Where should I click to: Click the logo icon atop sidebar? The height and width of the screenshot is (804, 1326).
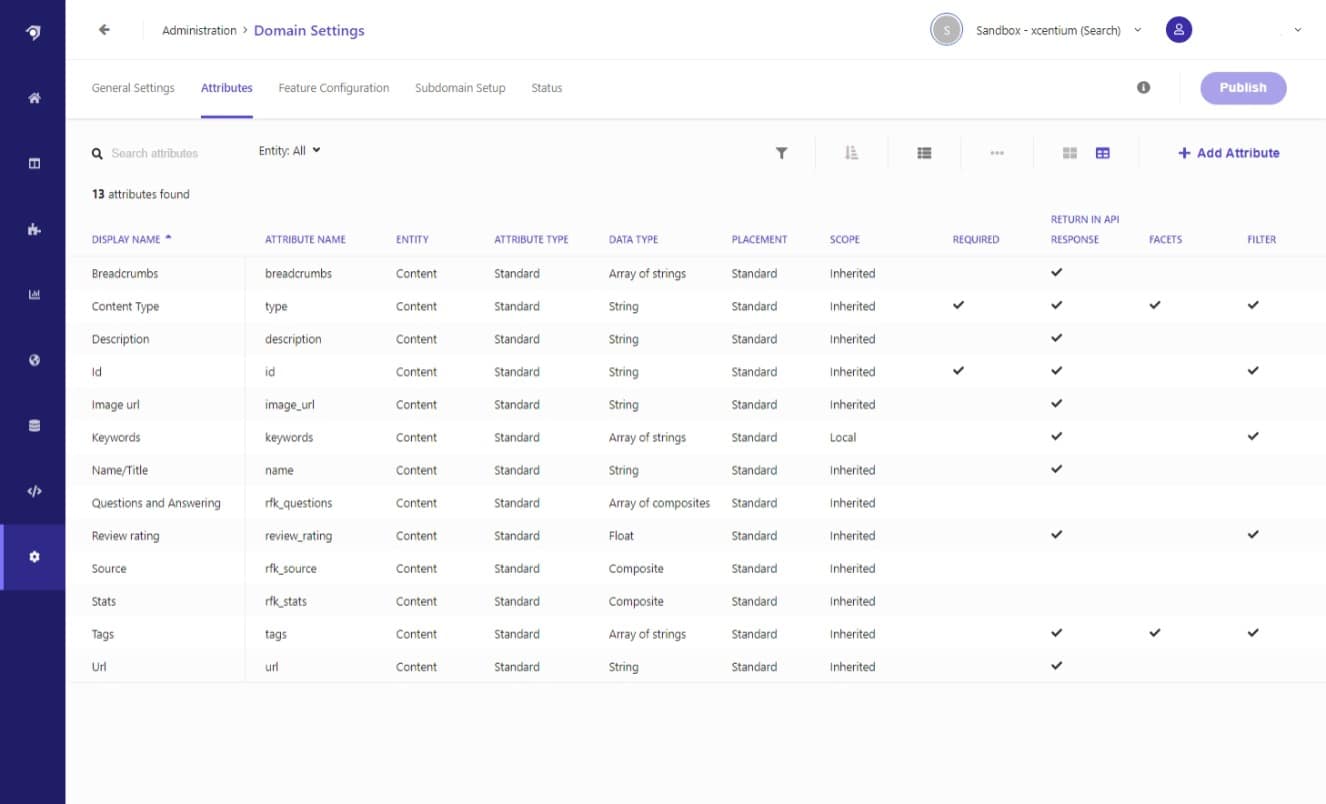(34, 32)
